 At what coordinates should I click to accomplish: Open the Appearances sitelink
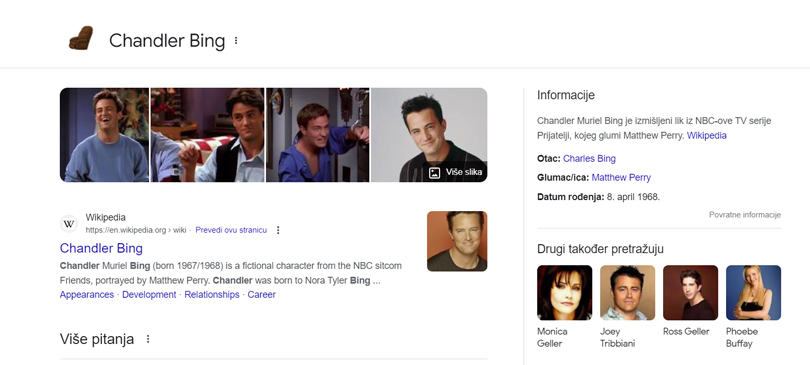click(x=87, y=295)
